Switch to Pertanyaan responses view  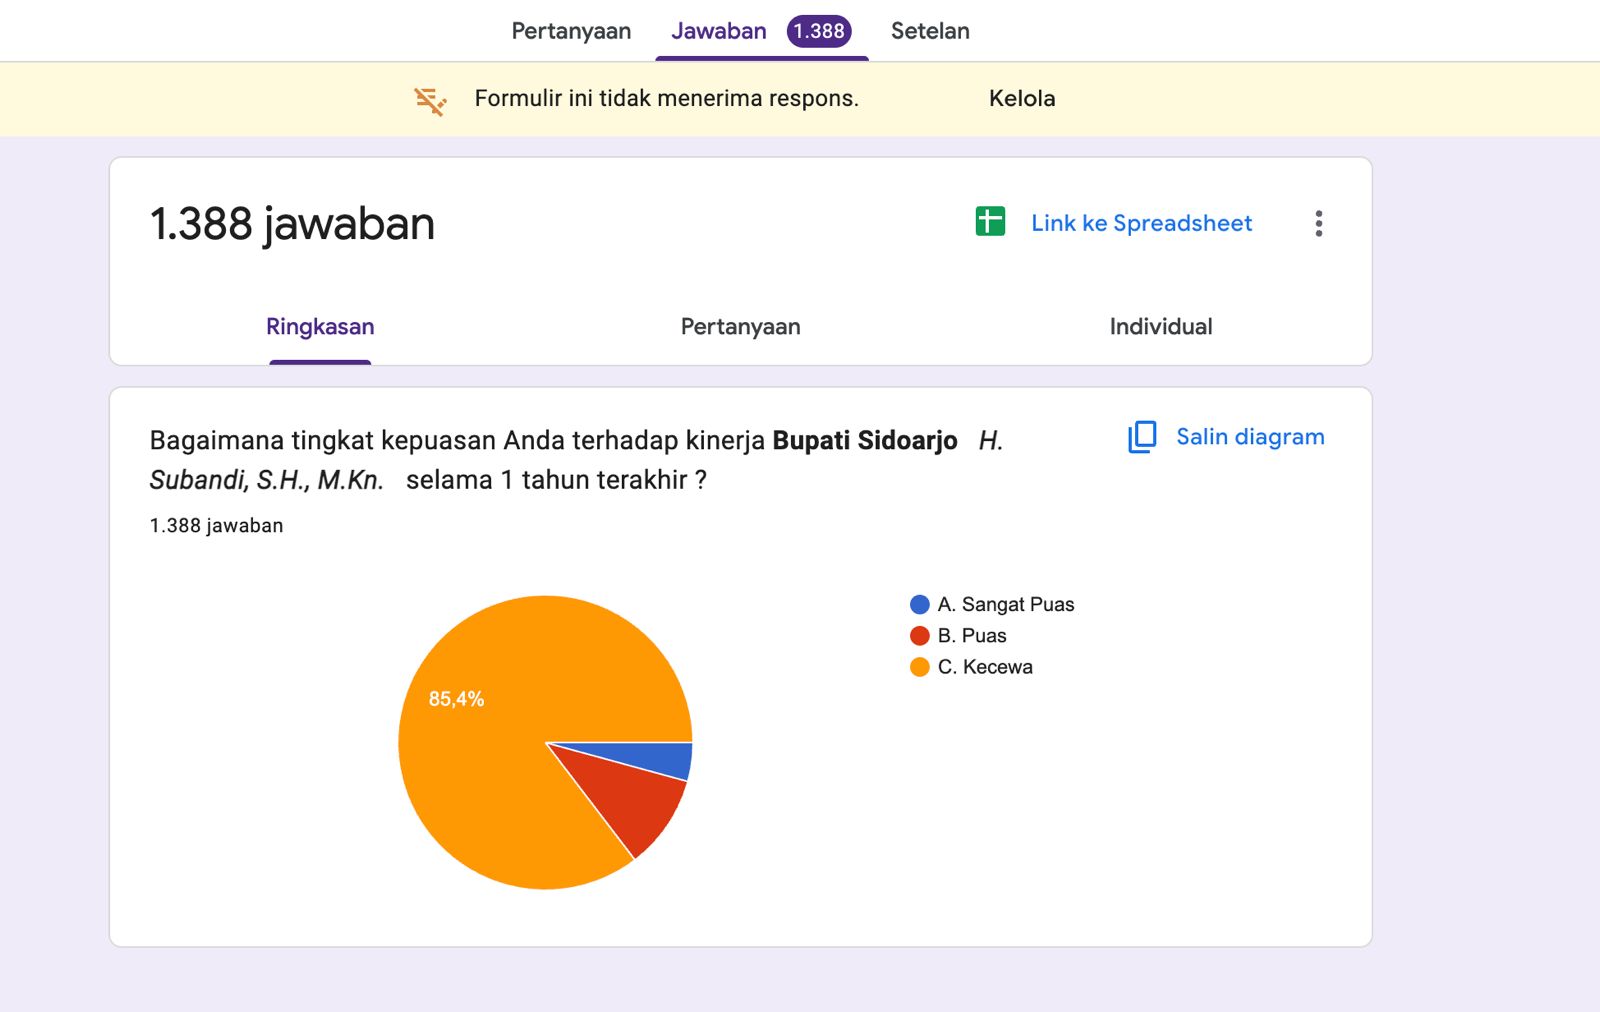click(x=740, y=327)
